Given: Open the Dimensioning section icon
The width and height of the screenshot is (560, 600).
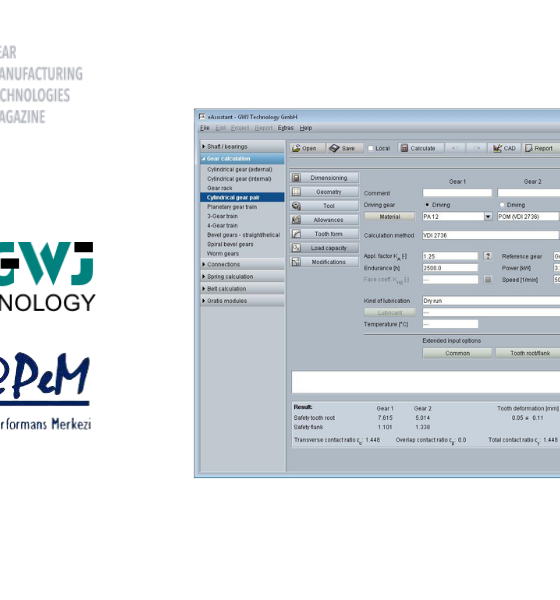Looking at the screenshot, I should click(x=296, y=178).
